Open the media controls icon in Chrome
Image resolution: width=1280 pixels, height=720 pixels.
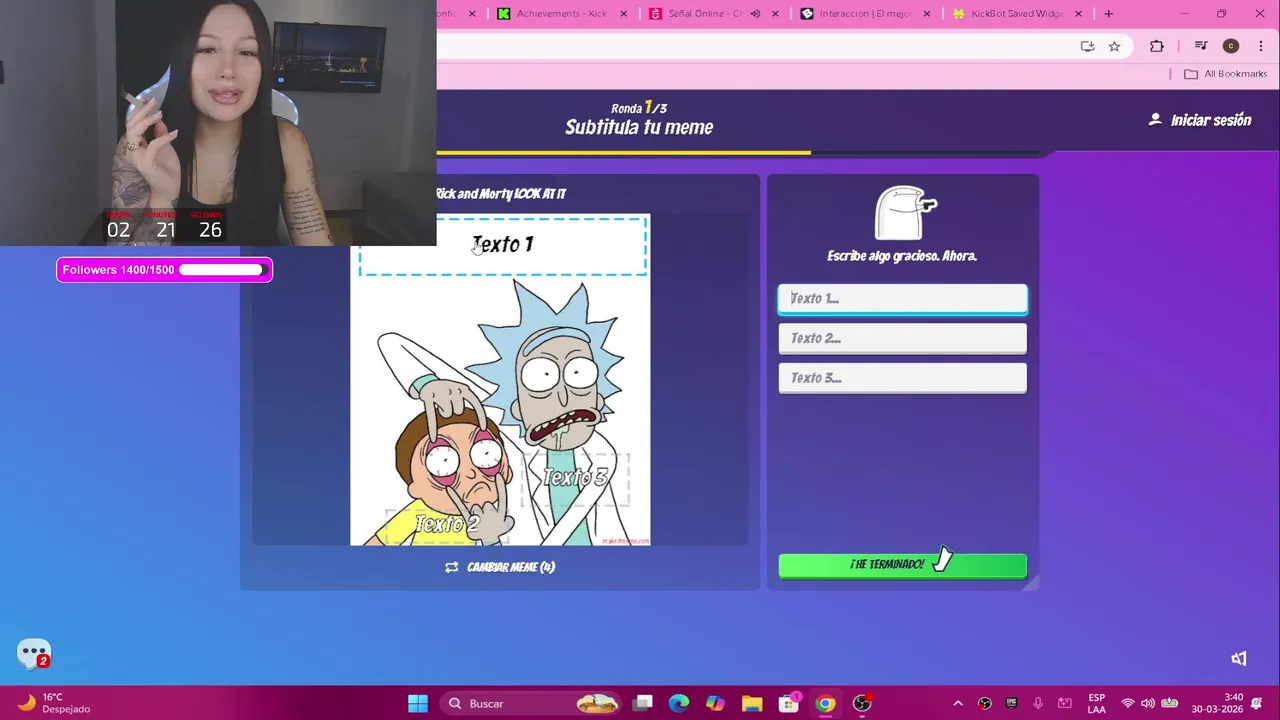[1201, 46]
